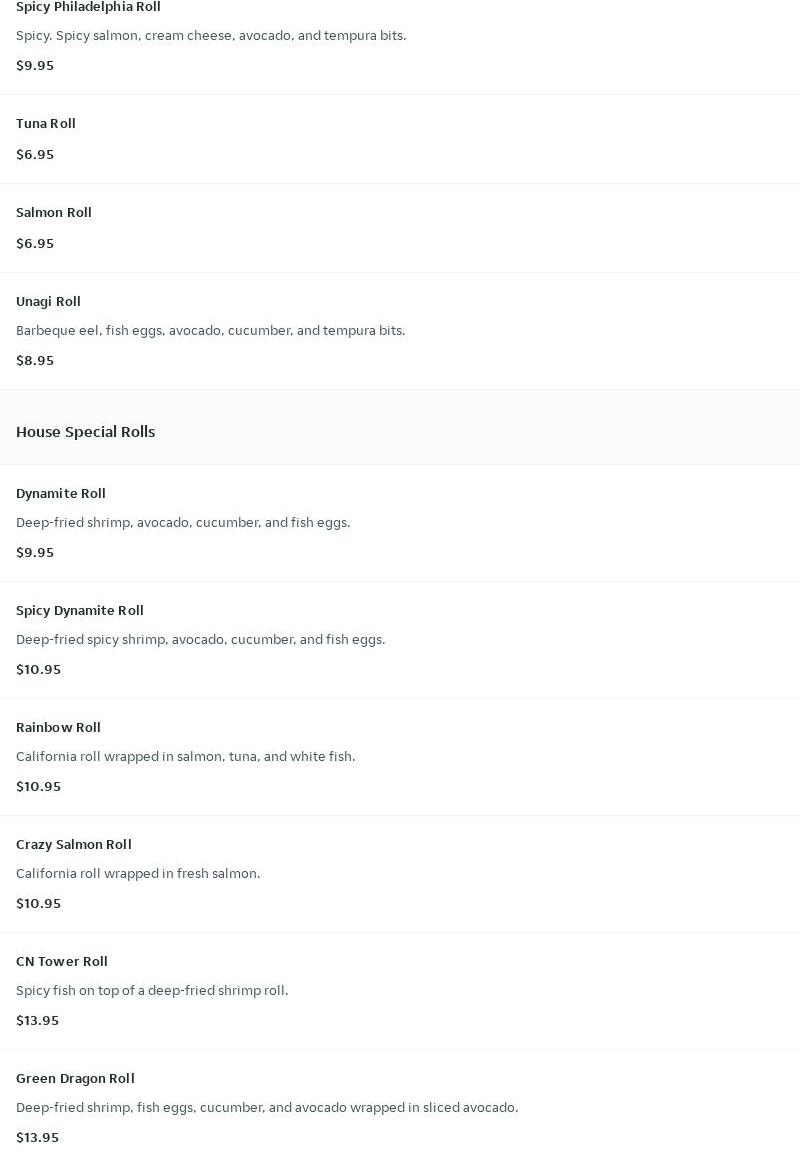Select the Spicy Dynamite Roll title
Viewport: 800px width, 1155px height.
pos(80,611)
